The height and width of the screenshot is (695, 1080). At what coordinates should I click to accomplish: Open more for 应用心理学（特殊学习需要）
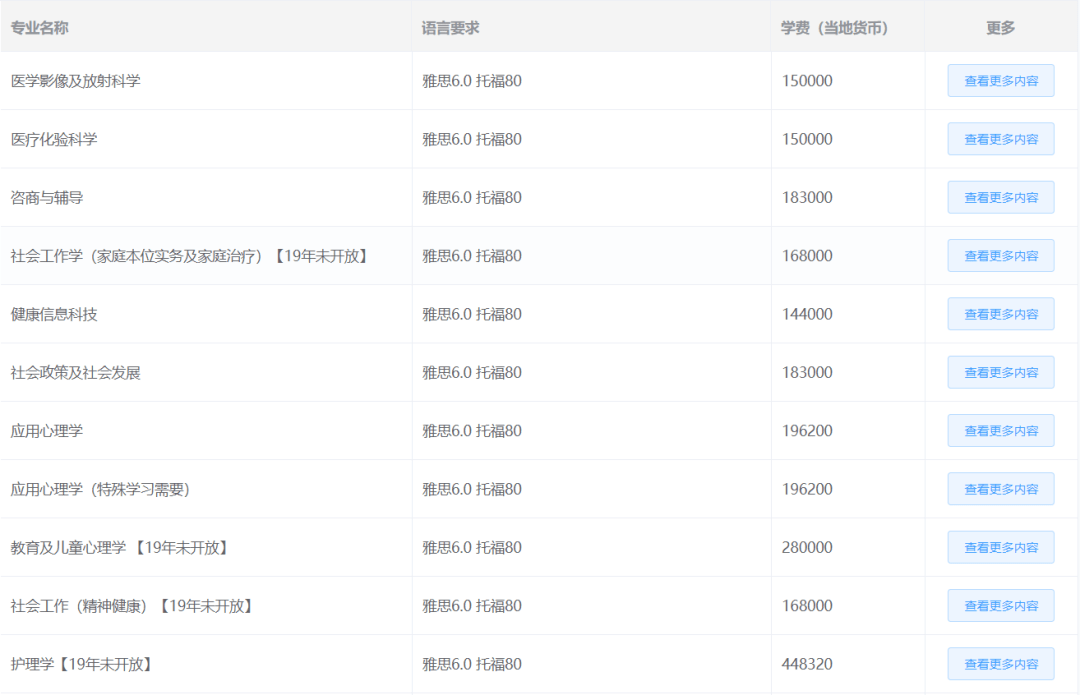pyautogui.click(x=1000, y=489)
